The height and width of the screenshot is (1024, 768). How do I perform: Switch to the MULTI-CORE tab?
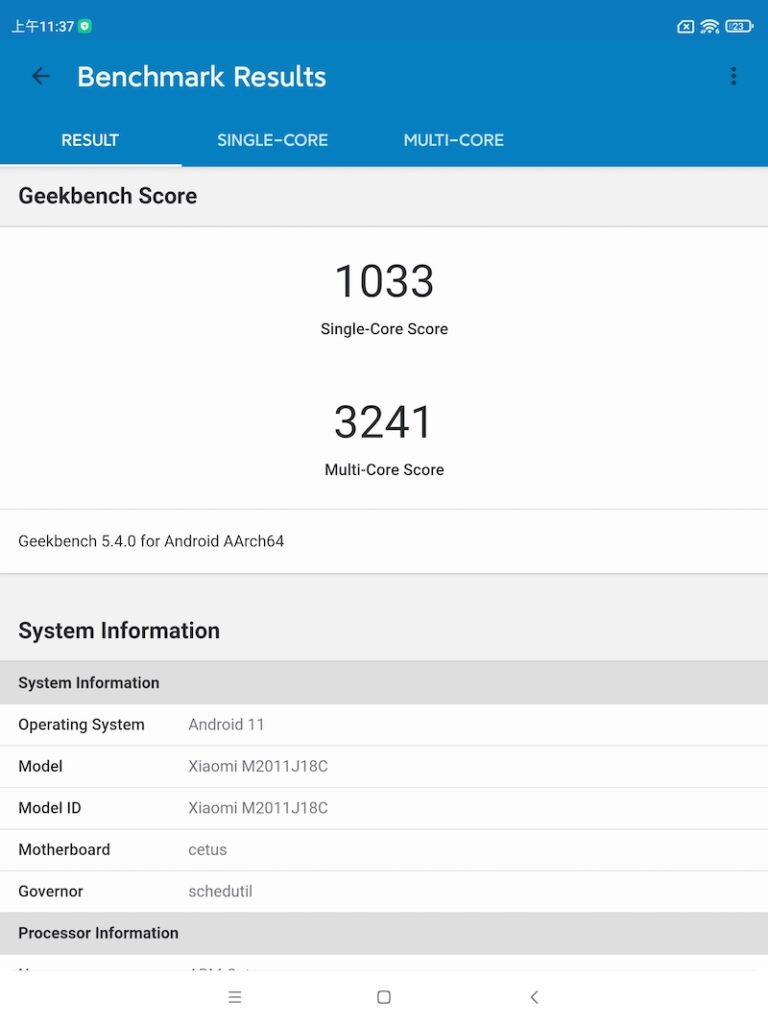click(x=454, y=140)
